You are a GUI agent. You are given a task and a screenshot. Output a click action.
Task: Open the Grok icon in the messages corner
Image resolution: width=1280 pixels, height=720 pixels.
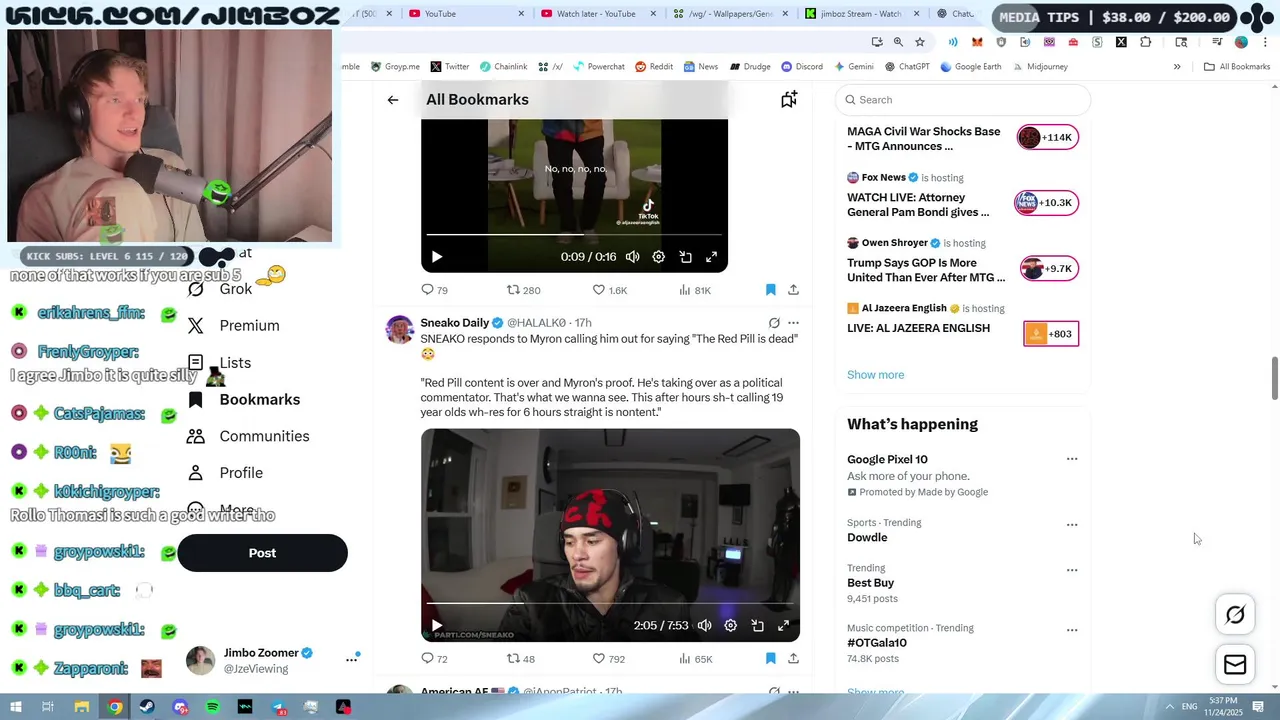(x=1235, y=615)
